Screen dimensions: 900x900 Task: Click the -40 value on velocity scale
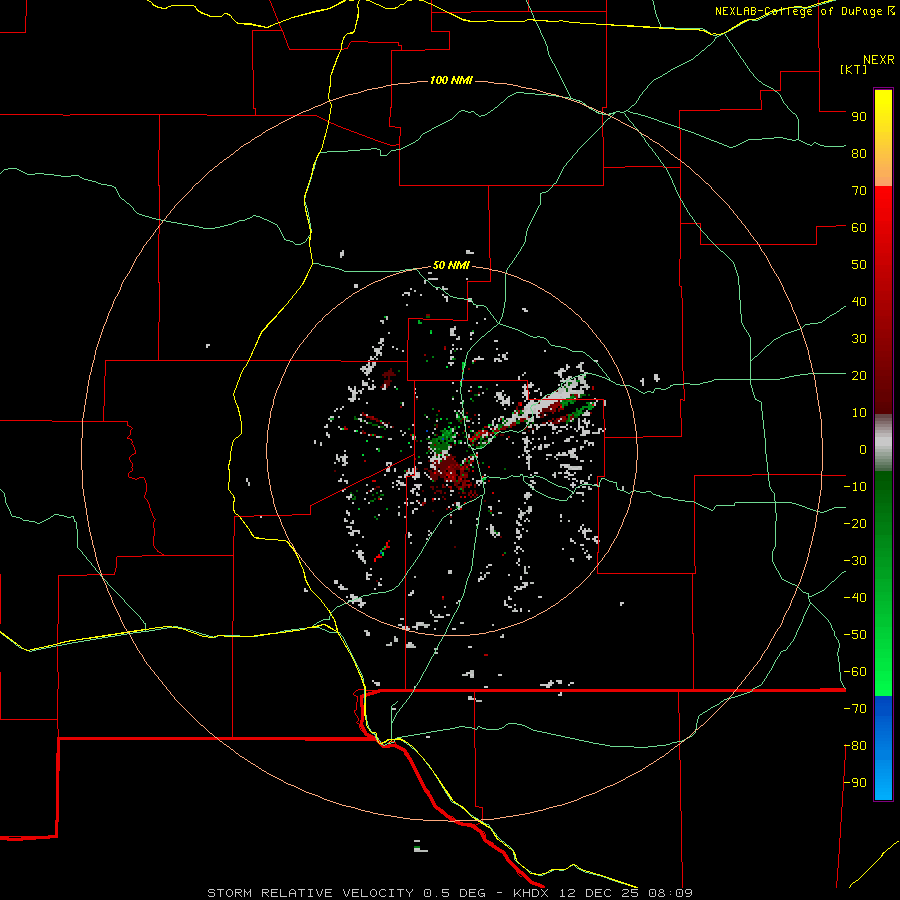pos(855,598)
